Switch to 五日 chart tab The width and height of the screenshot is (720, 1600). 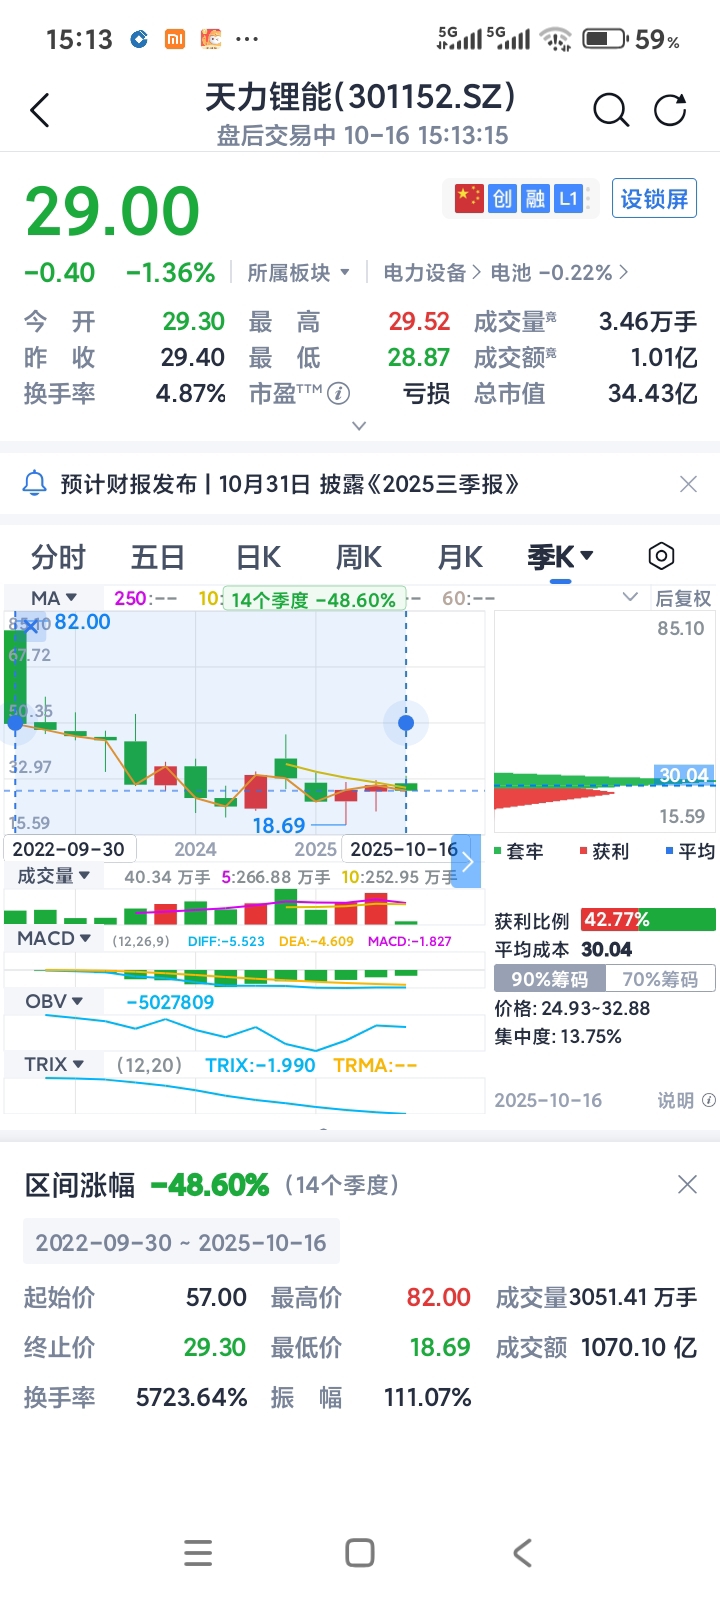tap(157, 557)
